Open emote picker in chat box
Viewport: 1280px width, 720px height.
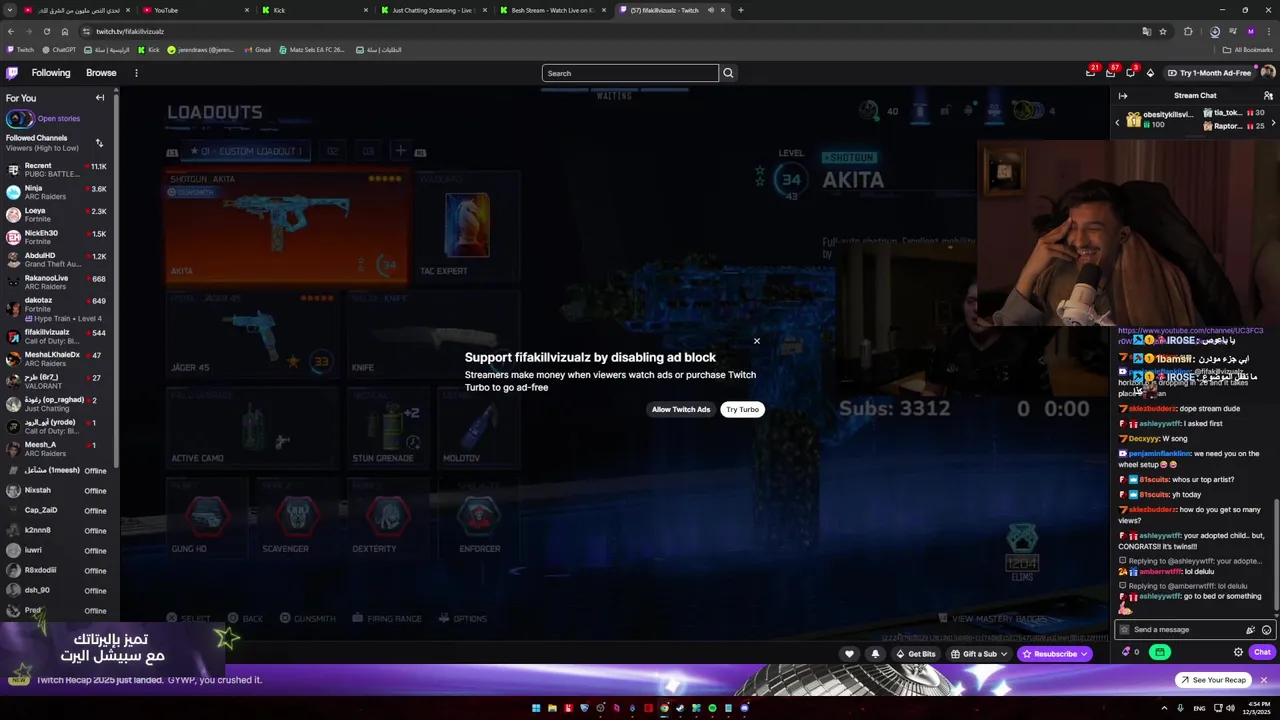tap(1266, 630)
